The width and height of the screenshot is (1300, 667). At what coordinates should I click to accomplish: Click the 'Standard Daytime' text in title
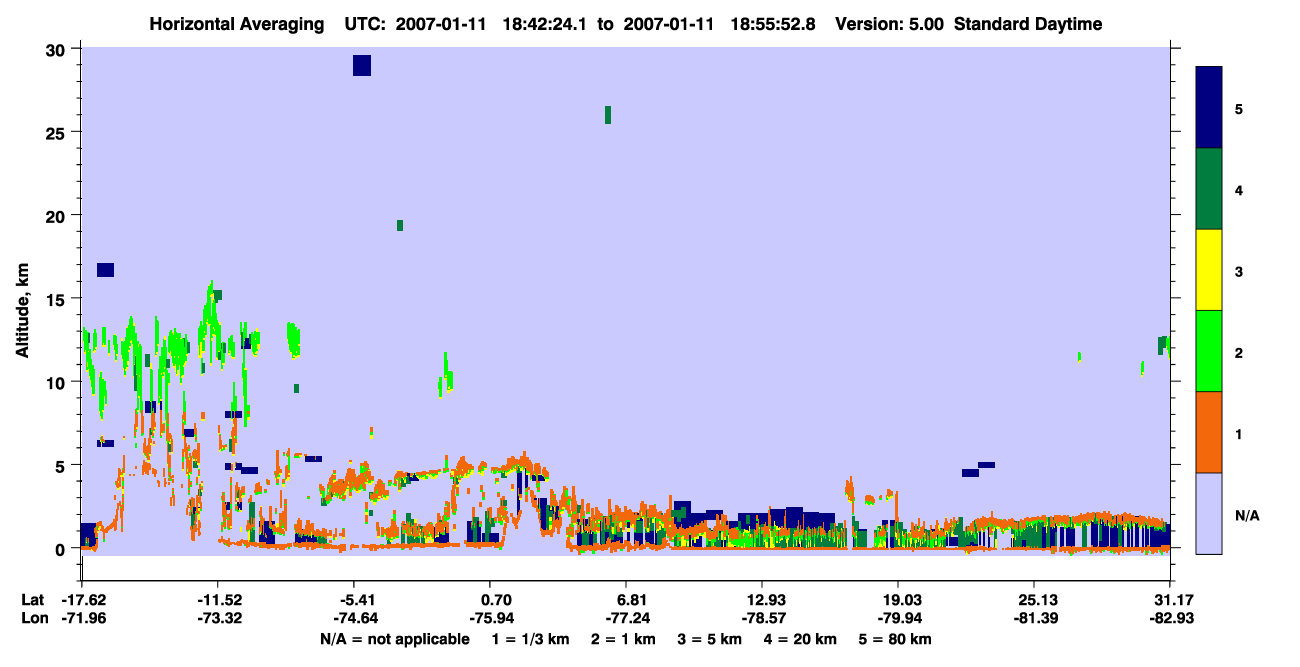[x=1028, y=24]
